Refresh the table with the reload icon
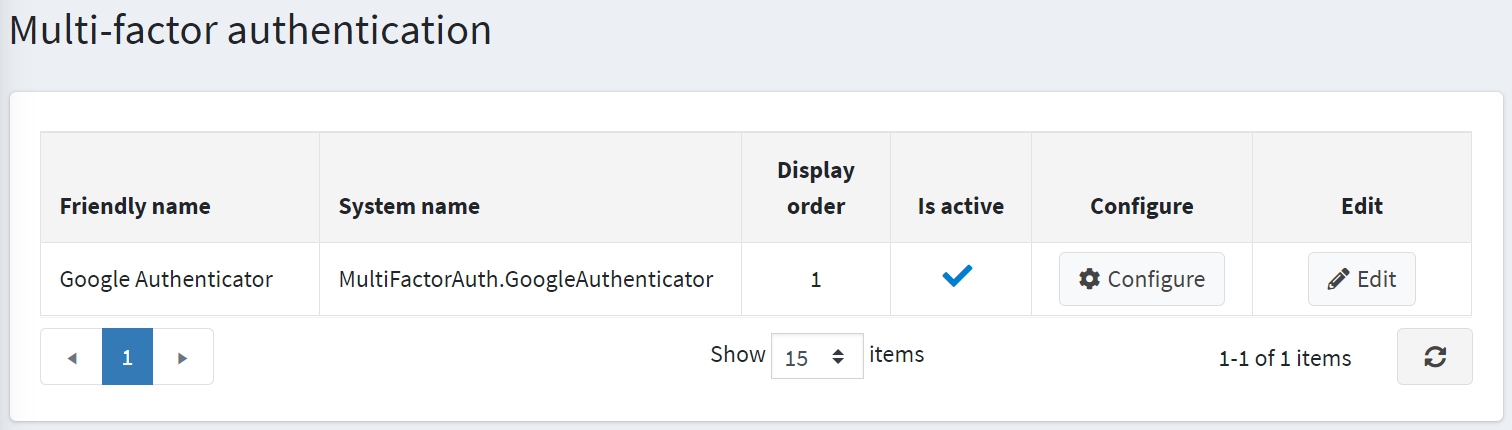Screen dimensions: 1512x430 [1434, 356]
